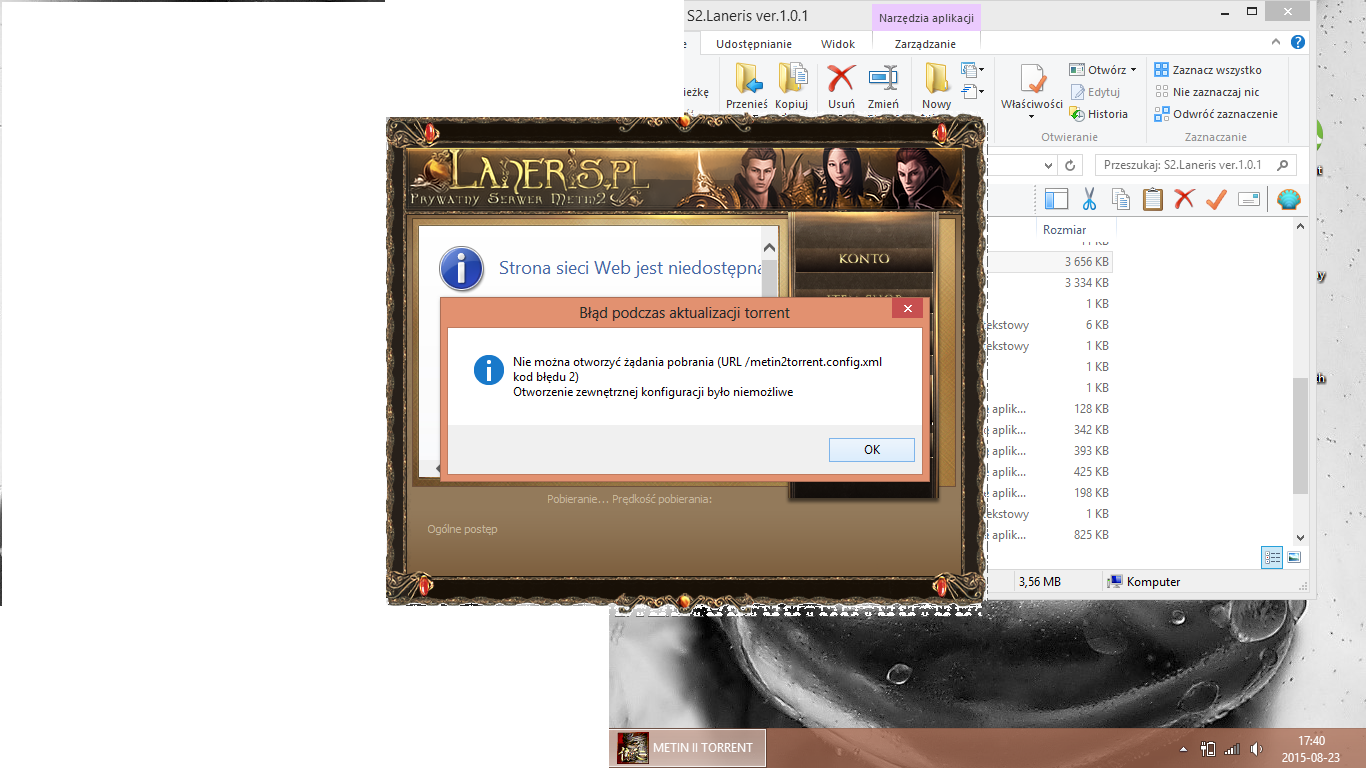
Task: Switch to large thumbnails view
Action: click(1294, 557)
